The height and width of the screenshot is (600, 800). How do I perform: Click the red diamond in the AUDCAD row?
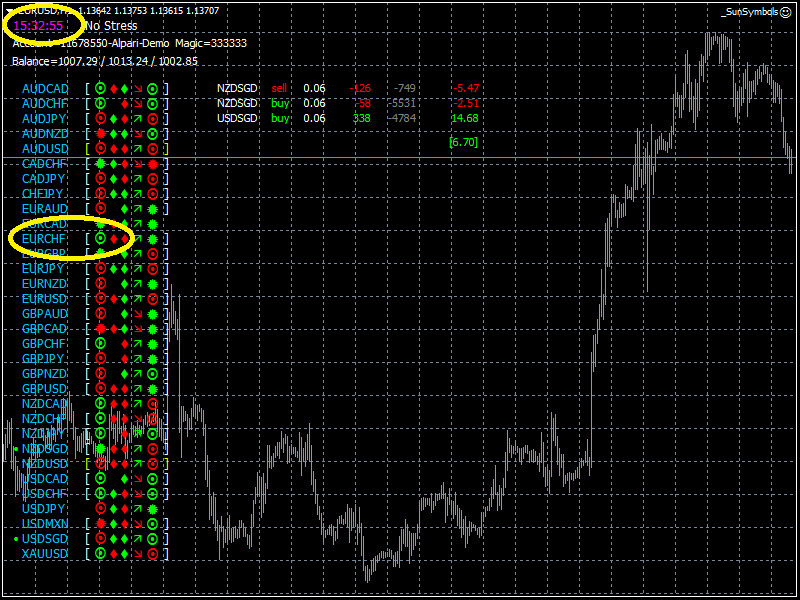coord(114,89)
